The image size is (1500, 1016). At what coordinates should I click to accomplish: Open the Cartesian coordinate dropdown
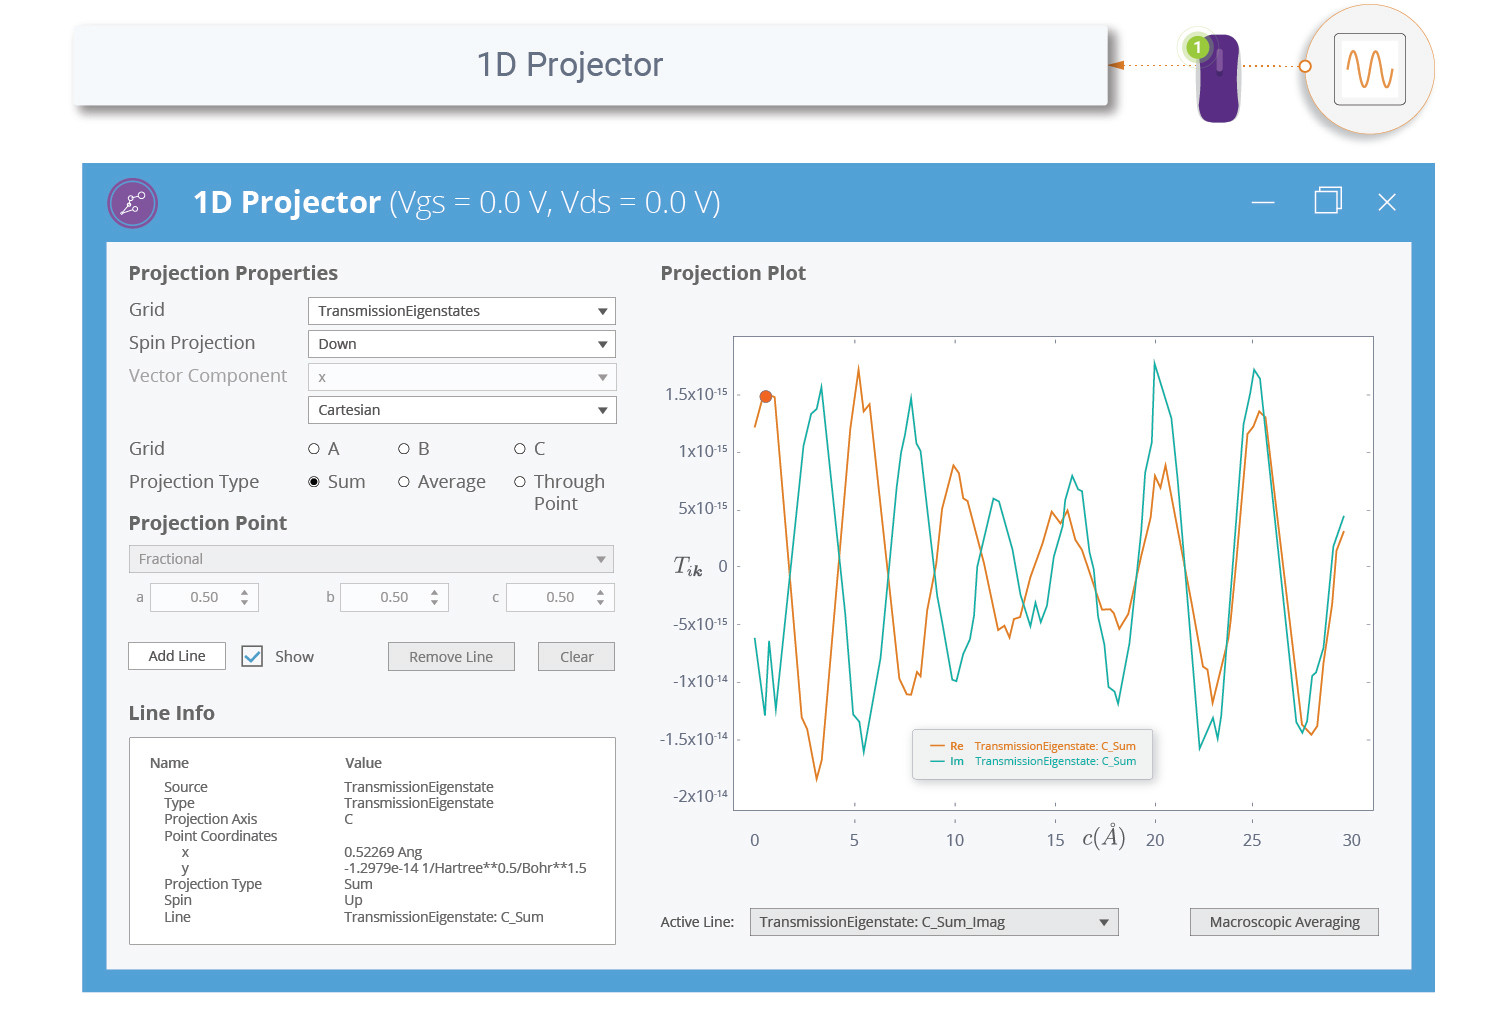pos(461,410)
